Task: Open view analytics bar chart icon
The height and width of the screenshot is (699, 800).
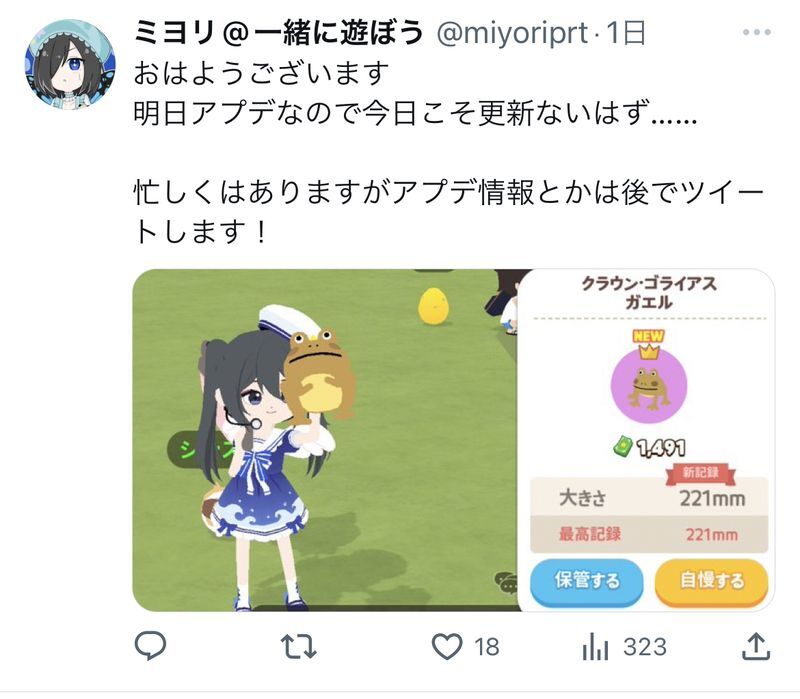Action: 595,646
